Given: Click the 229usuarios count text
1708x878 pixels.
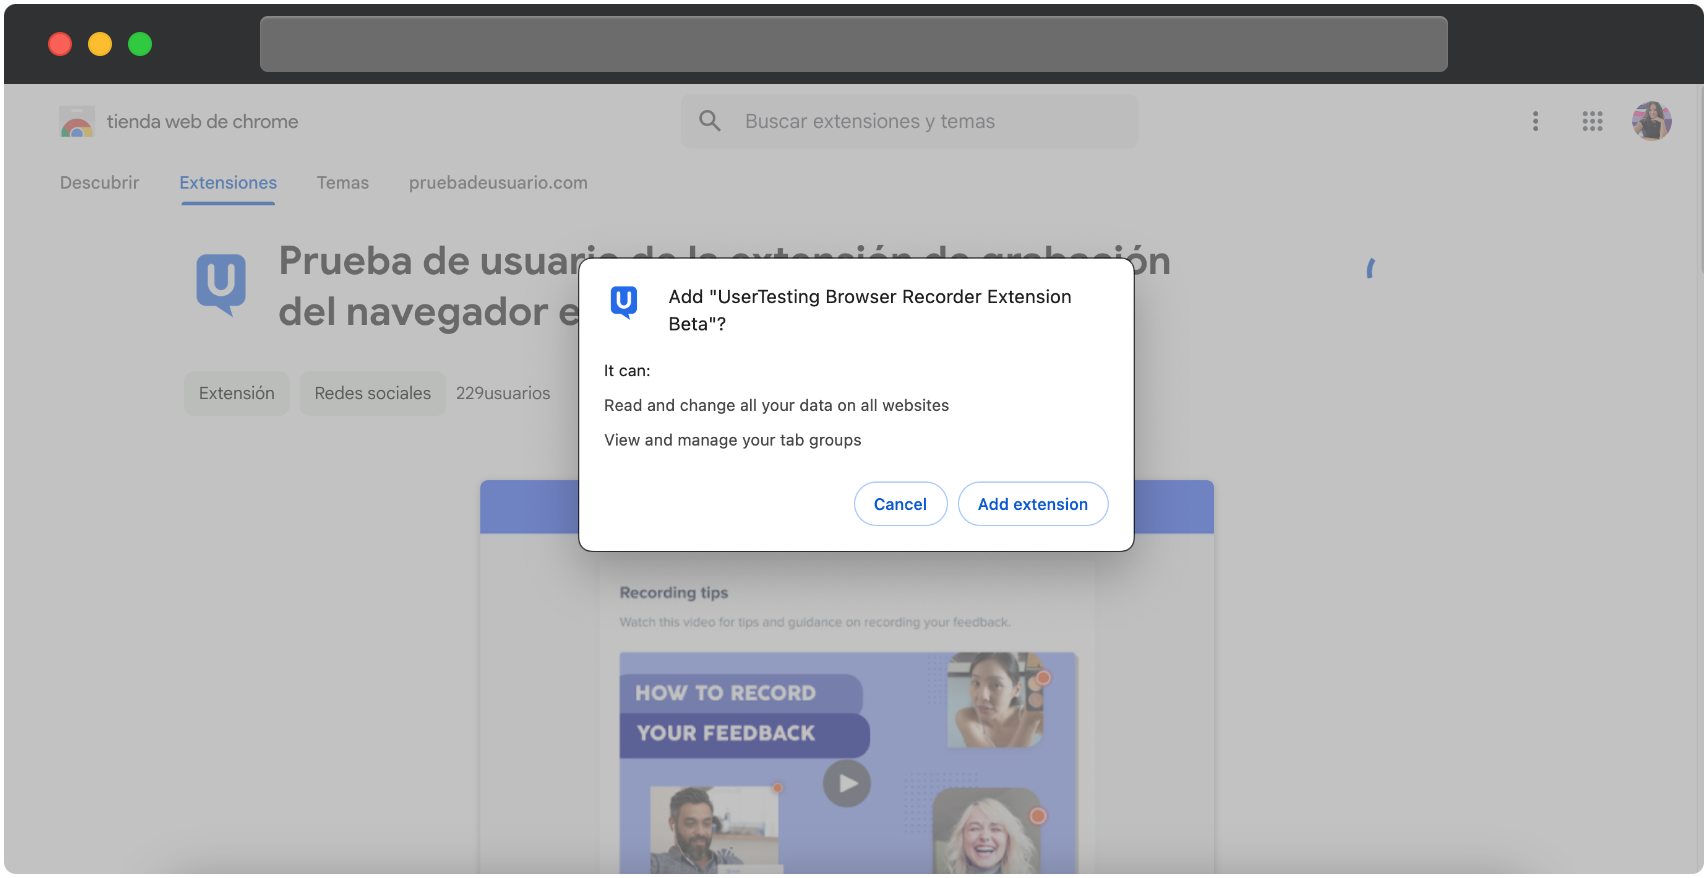Looking at the screenshot, I should coord(503,393).
